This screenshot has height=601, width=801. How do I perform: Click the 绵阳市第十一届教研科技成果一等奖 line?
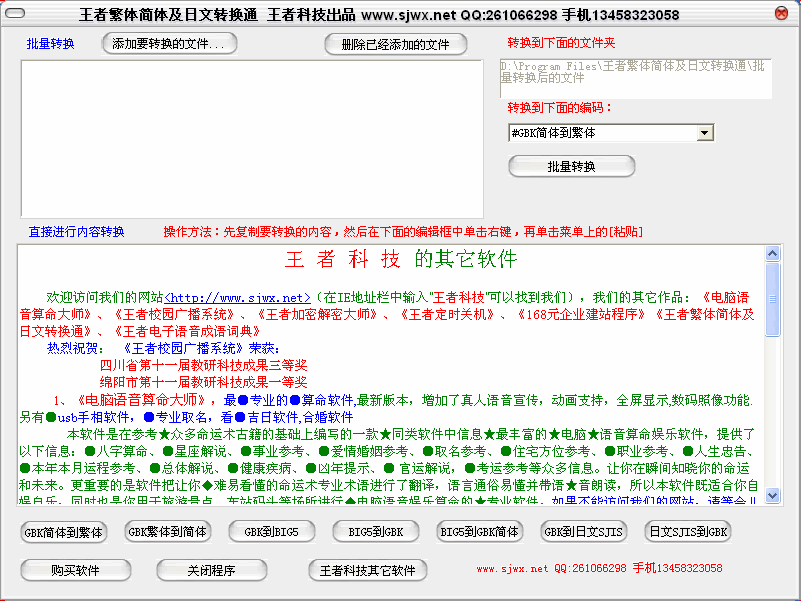(x=203, y=382)
